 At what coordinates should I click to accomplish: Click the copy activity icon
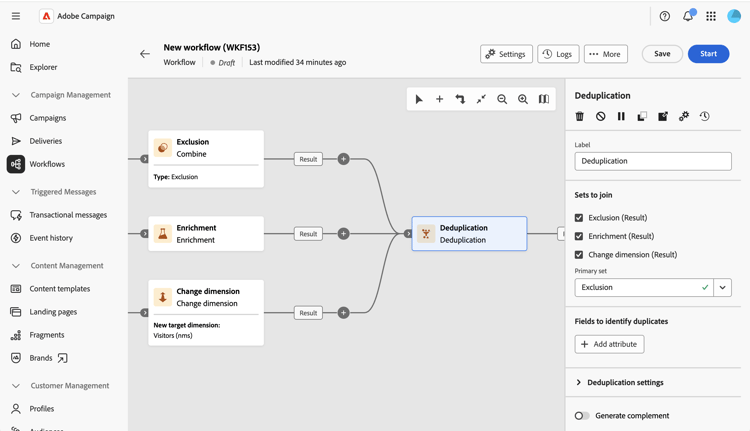(x=642, y=116)
